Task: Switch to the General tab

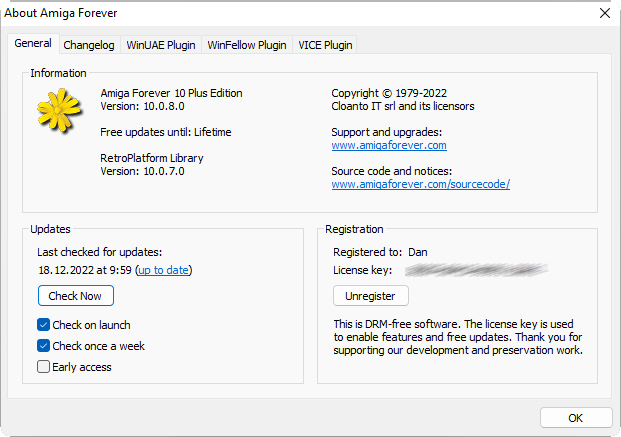Action: coord(33,43)
